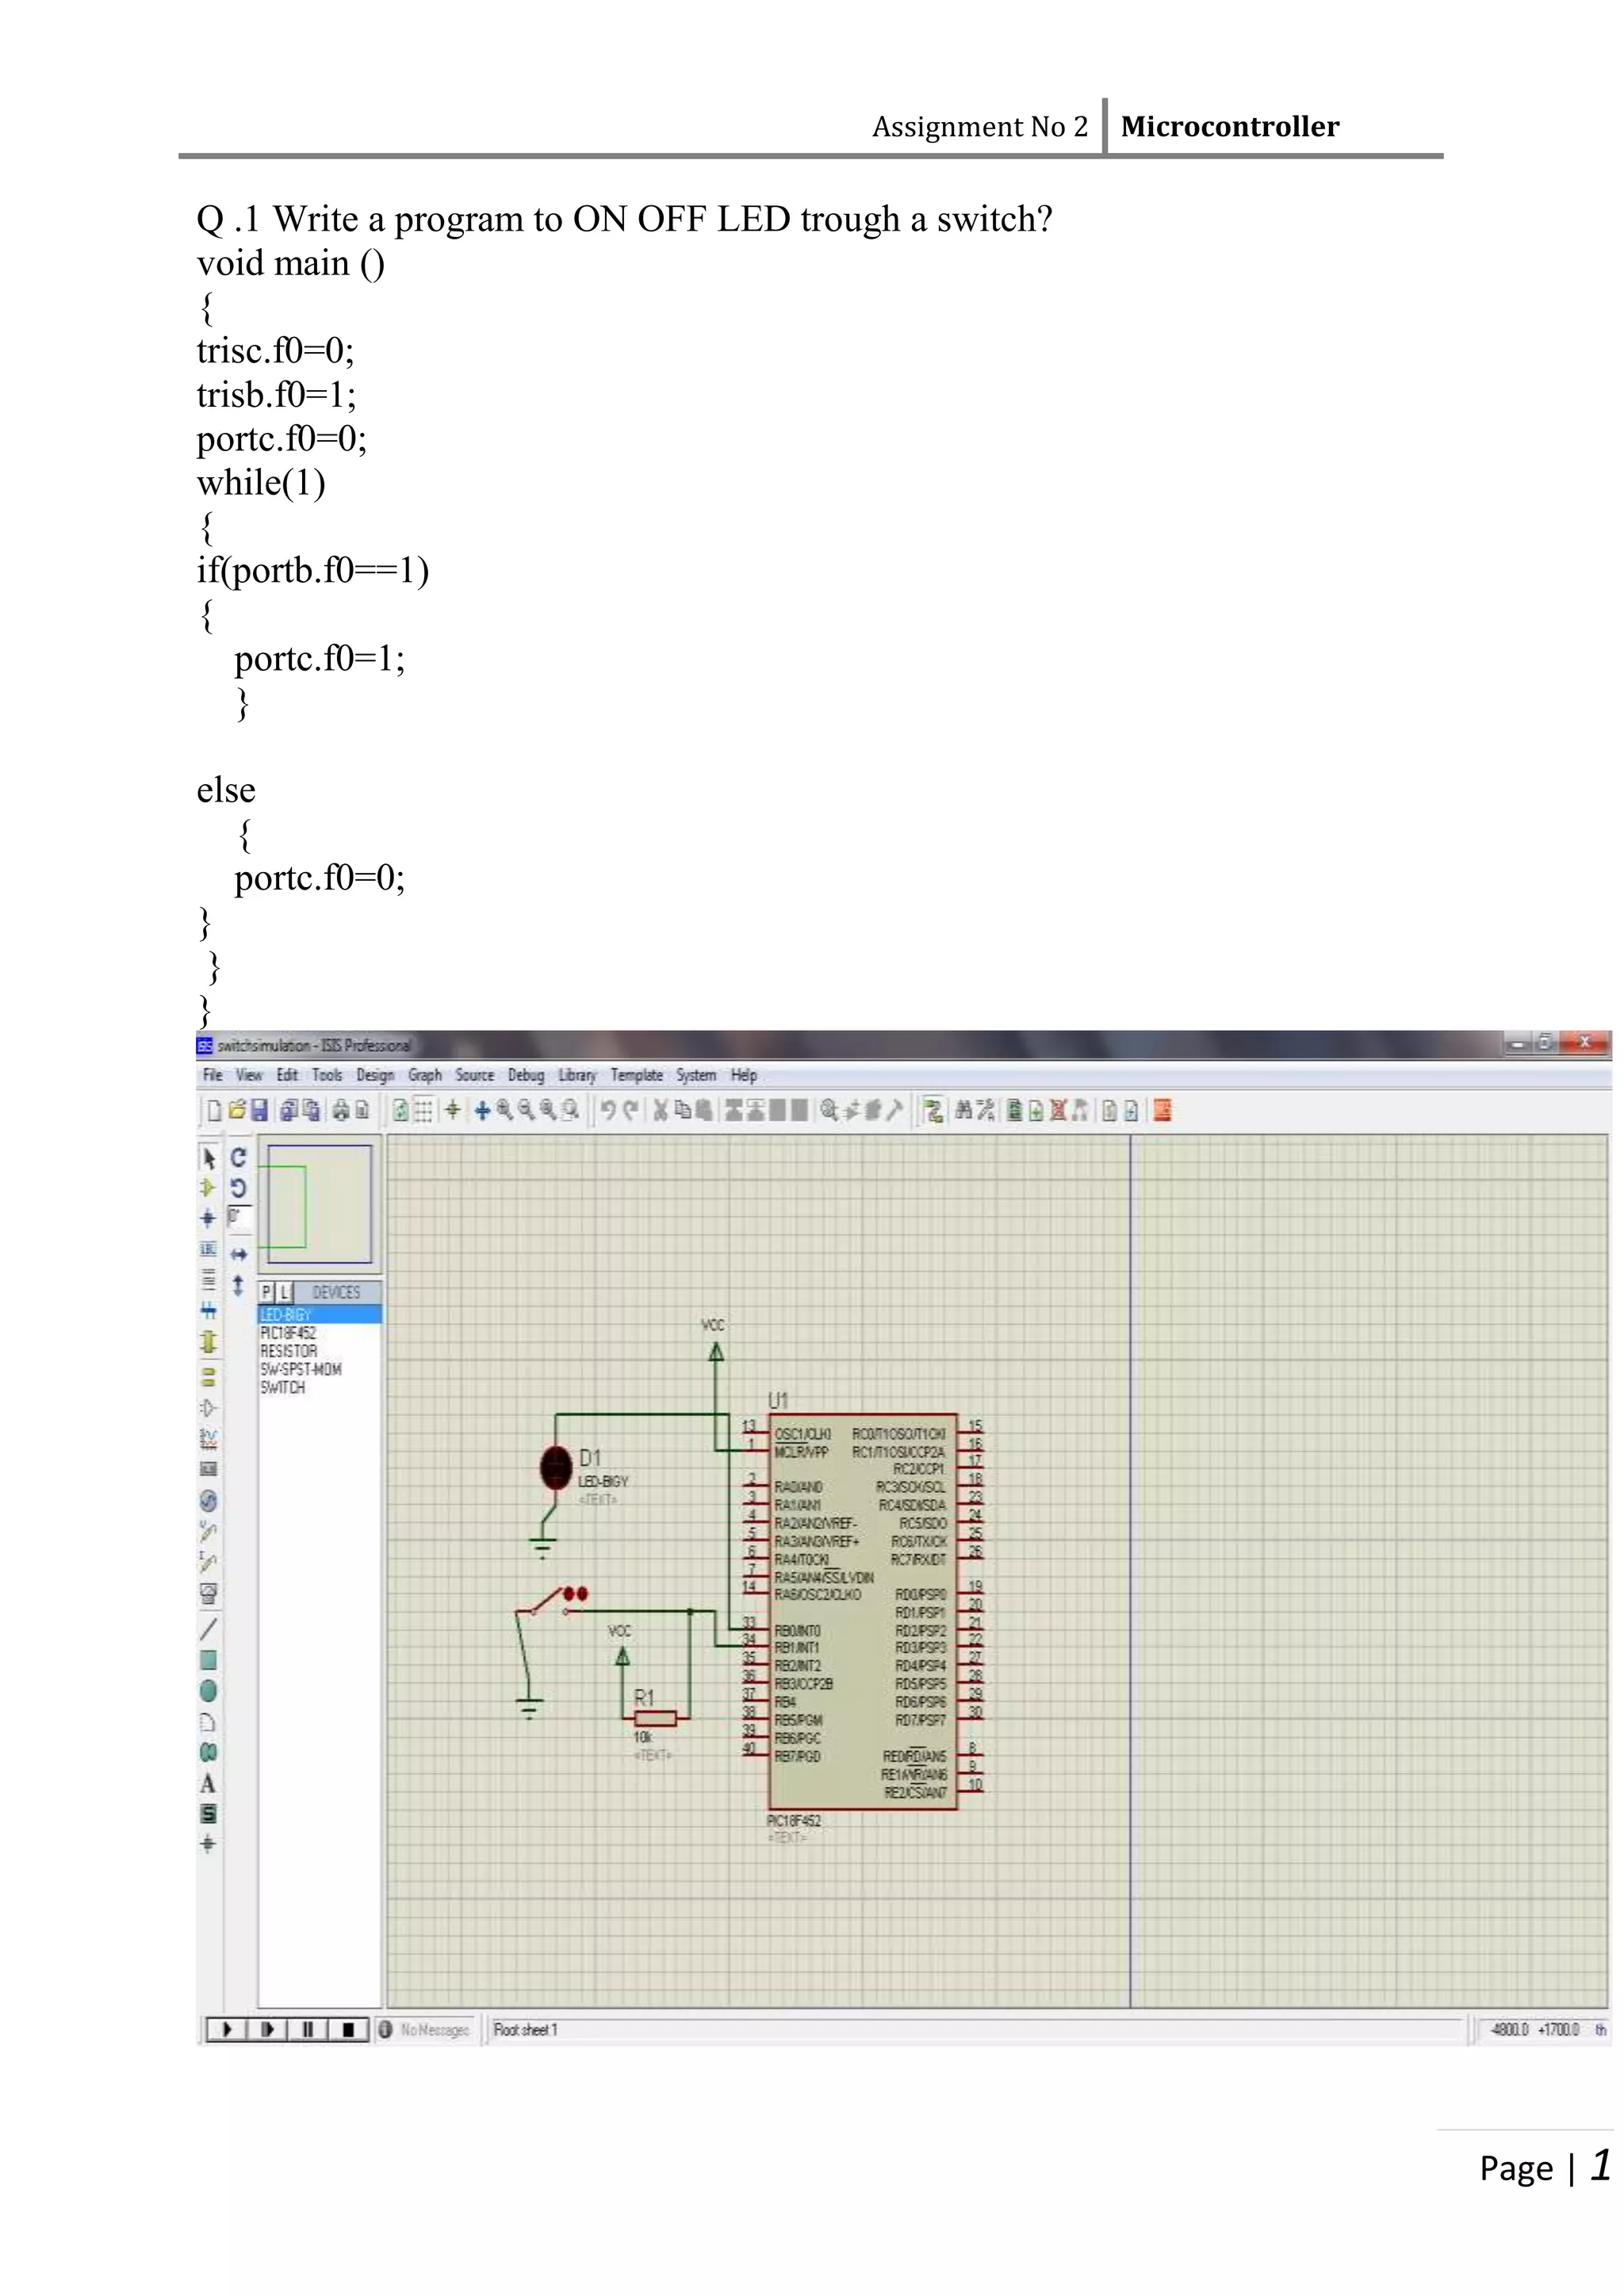Screen dimensions: 1624x2296
Task: Click the Y-mirror vertical flip icon
Action: (x=238, y=1285)
